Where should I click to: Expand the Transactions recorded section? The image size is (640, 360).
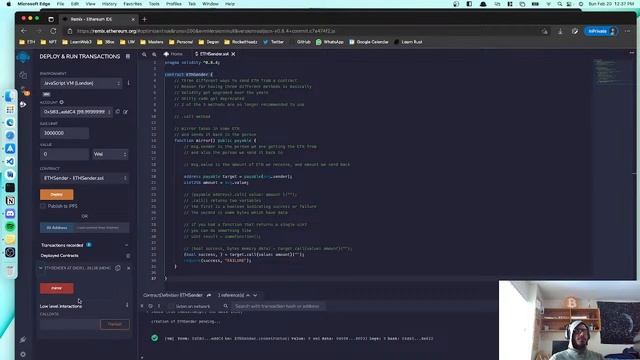tap(127, 245)
